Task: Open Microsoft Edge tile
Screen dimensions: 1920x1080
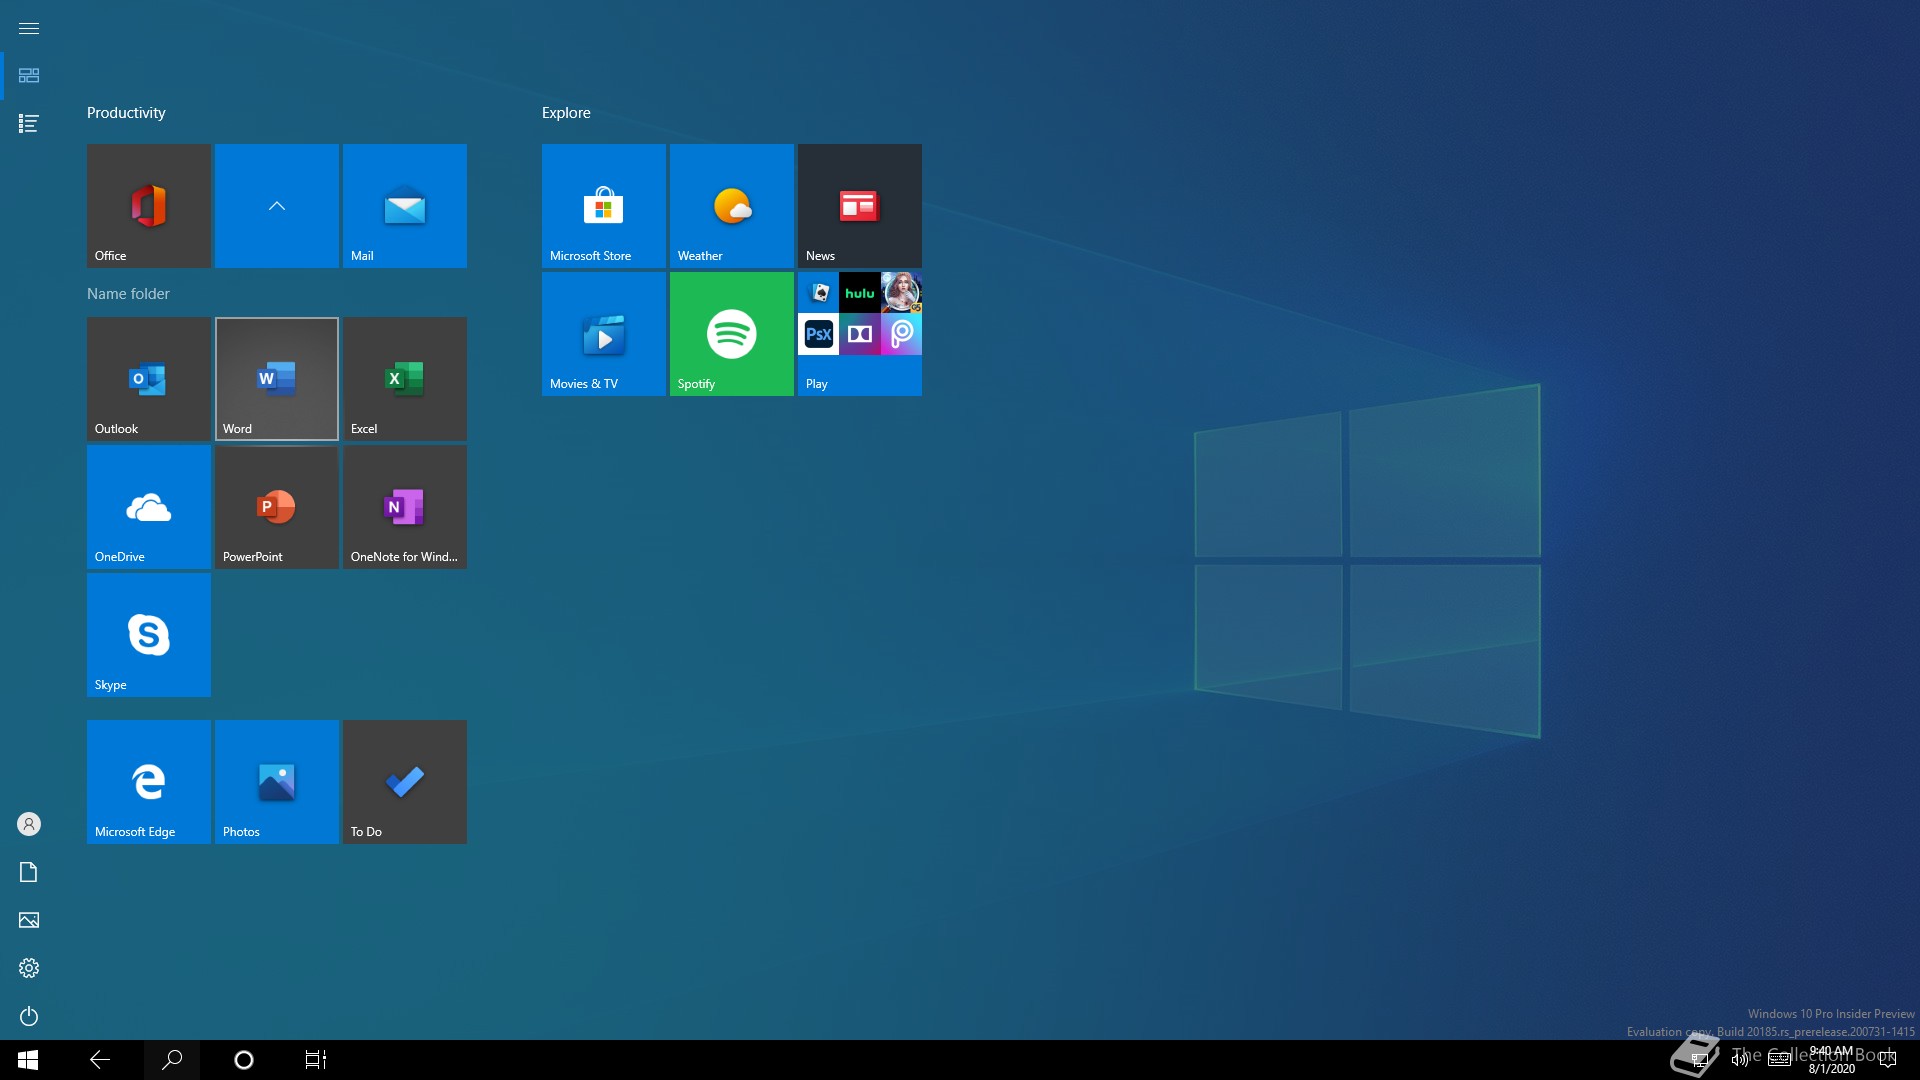Action: (x=148, y=781)
